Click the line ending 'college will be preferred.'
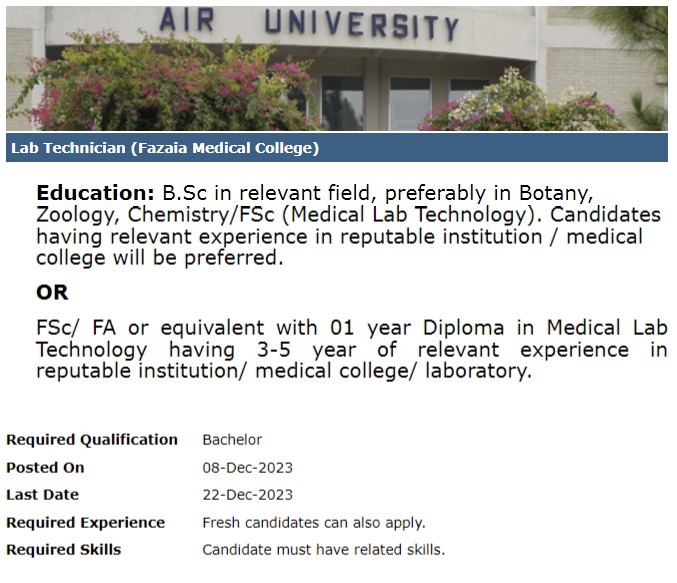677x583 pixels. tap(160, 257)
